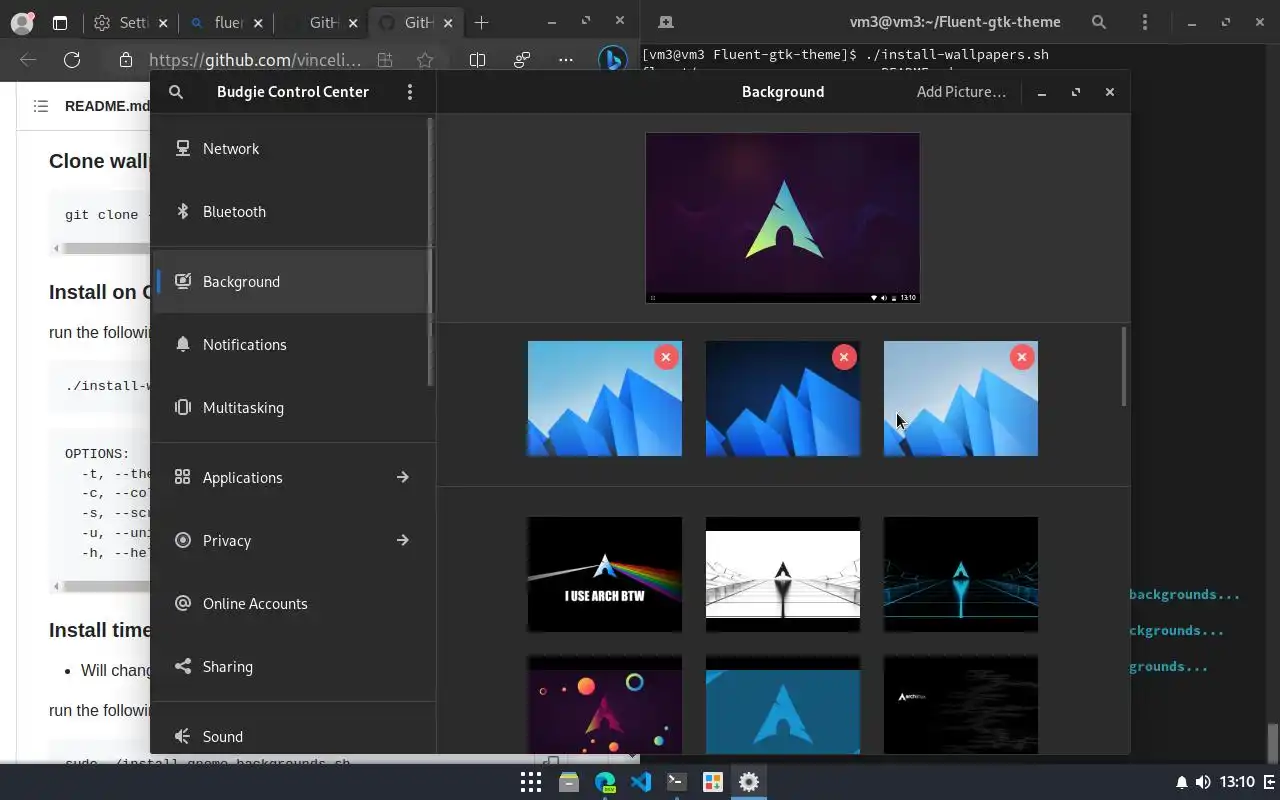Viewport: 1280px width, 800px height.
Task: Switch to Edge Dev in taskbar
Action: (605, 782)
